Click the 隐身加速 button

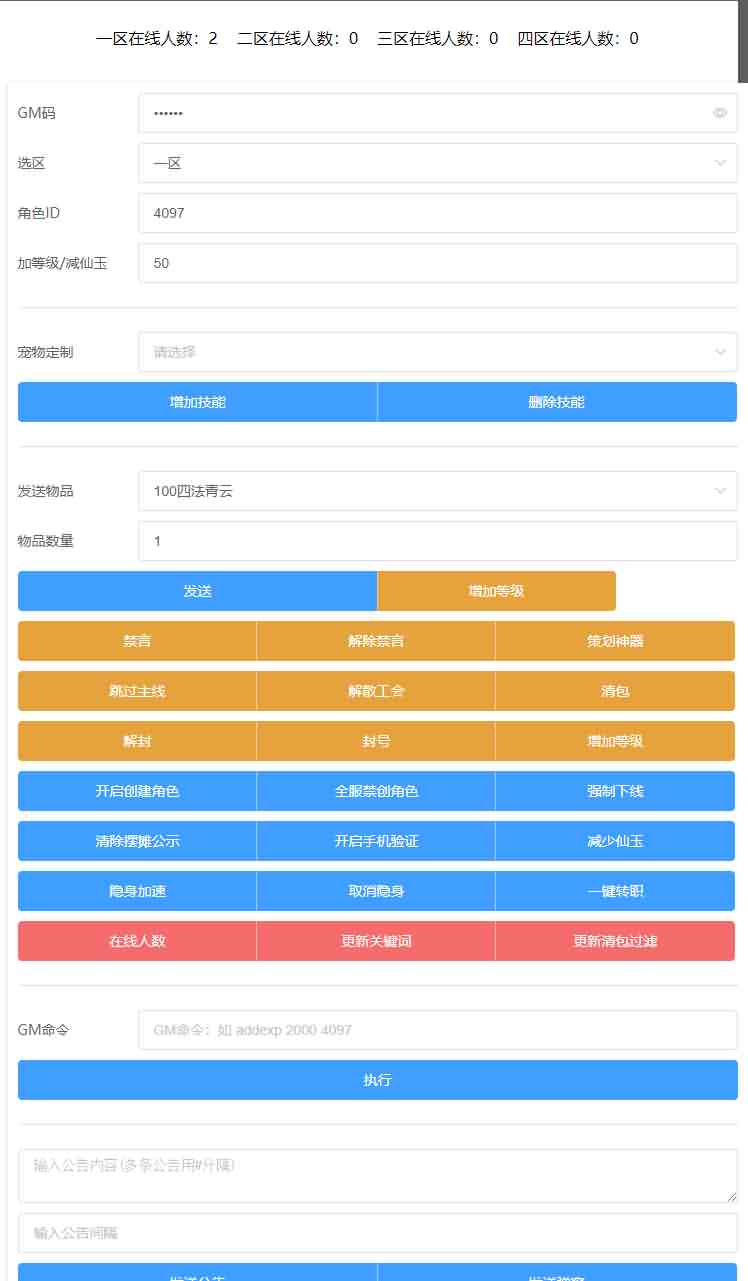137,891
